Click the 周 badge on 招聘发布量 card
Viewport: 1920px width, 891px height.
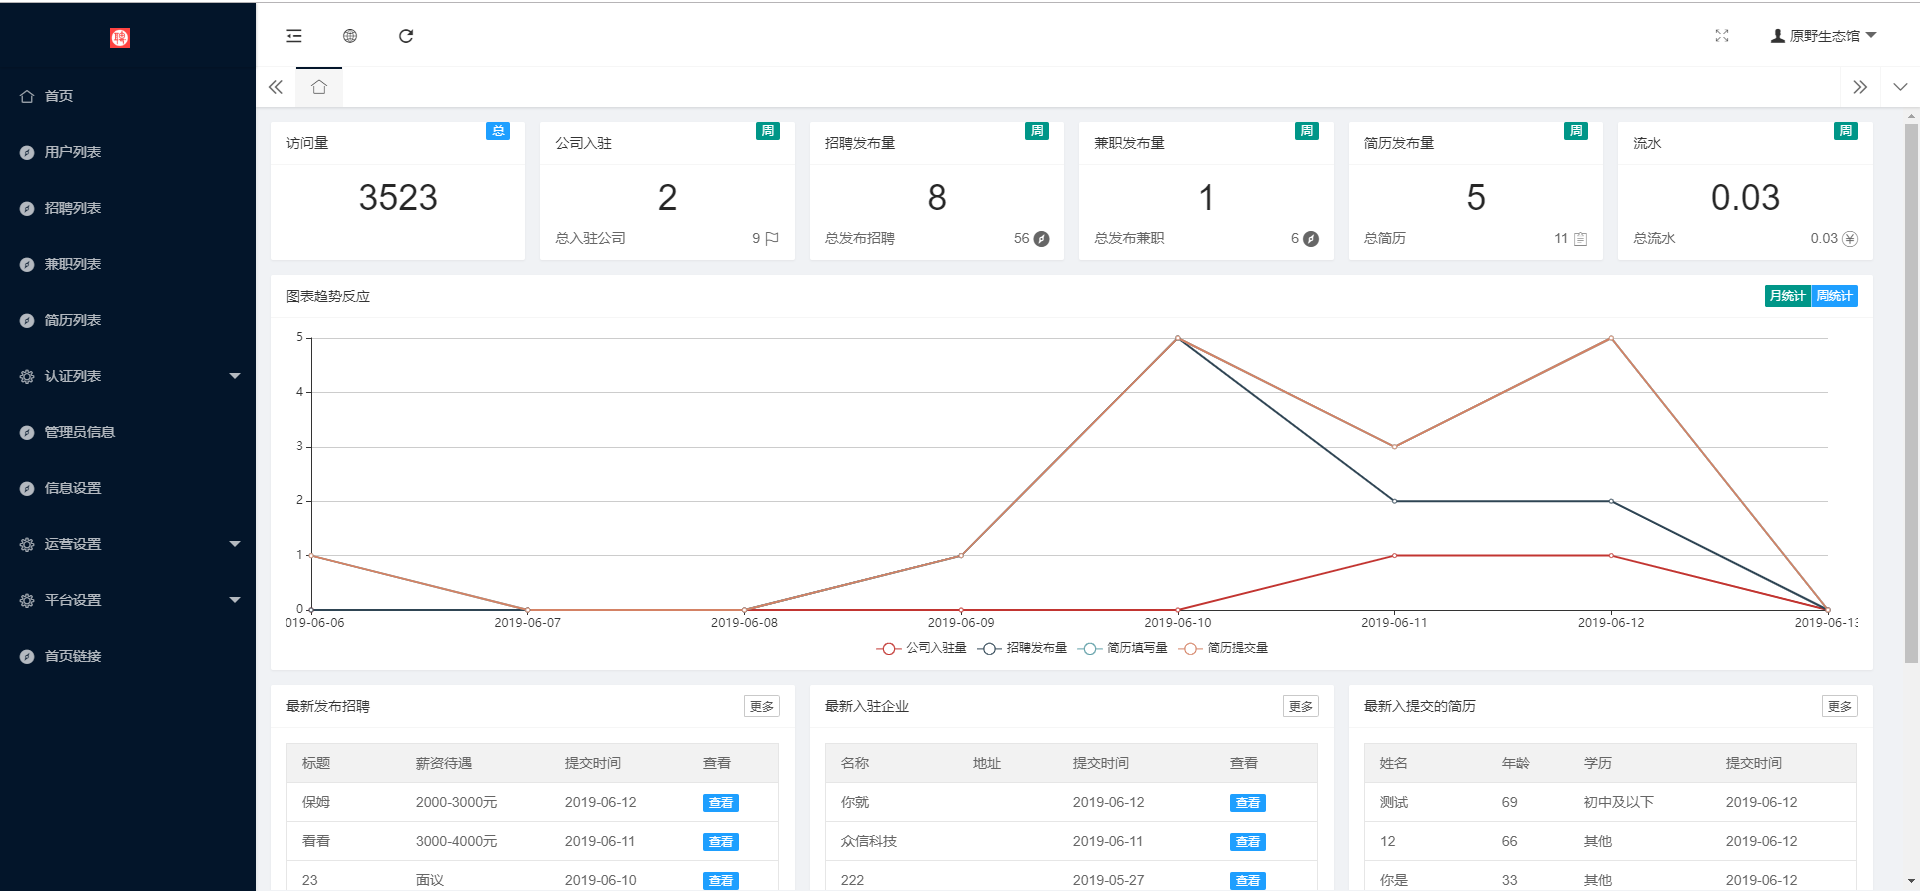point(1037,131)
